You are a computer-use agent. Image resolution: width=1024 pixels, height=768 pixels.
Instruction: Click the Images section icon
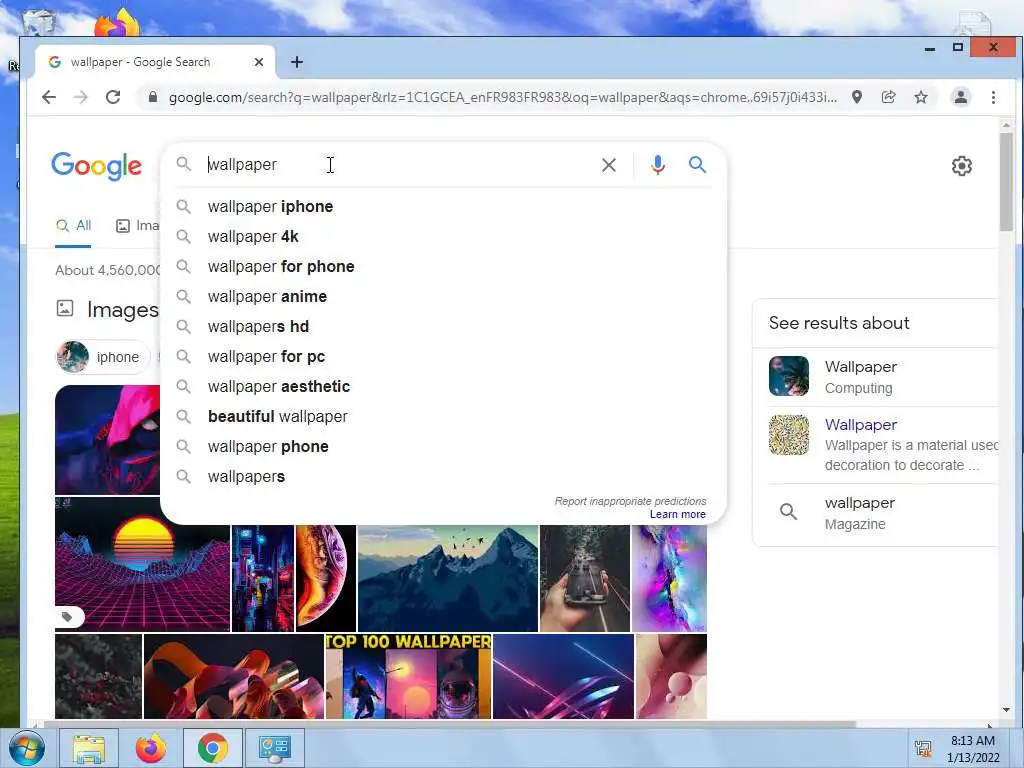(65, 308)
